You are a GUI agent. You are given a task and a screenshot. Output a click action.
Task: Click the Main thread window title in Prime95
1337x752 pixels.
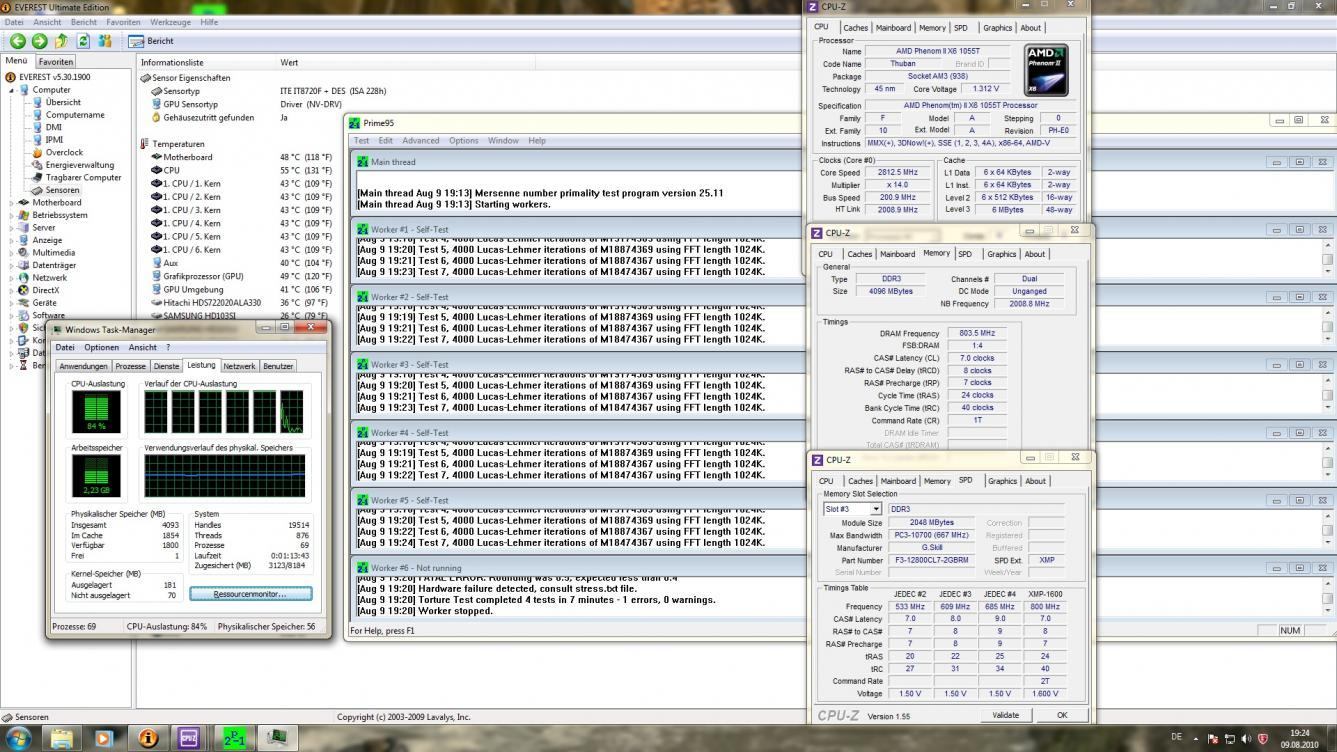pyautogui.click(x=393, y=162)
